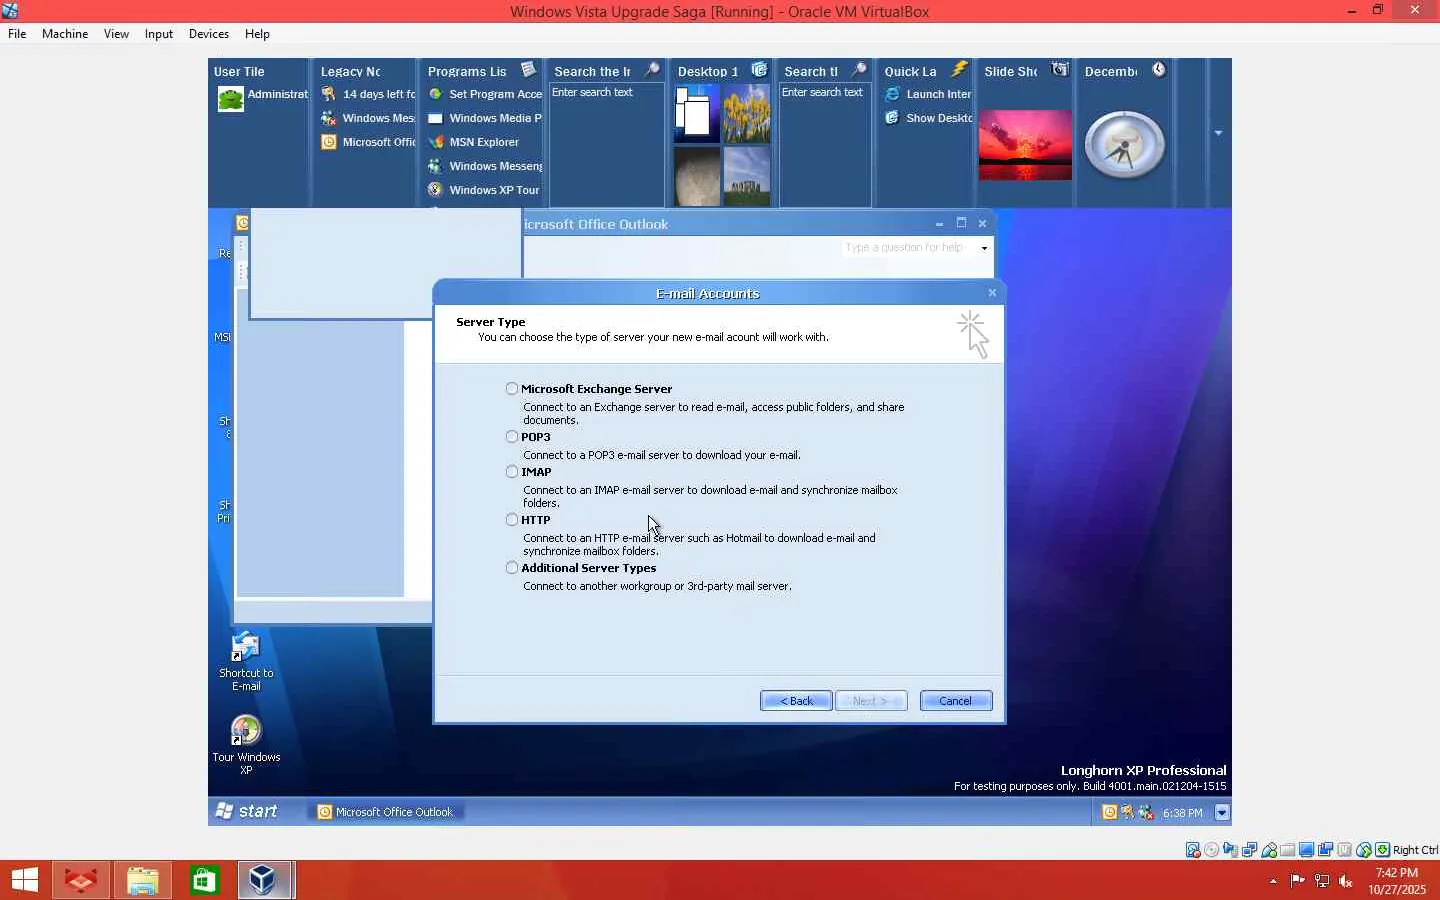
Task: Launch Windows Media Player from sidebar
Action: pos(484,118)
